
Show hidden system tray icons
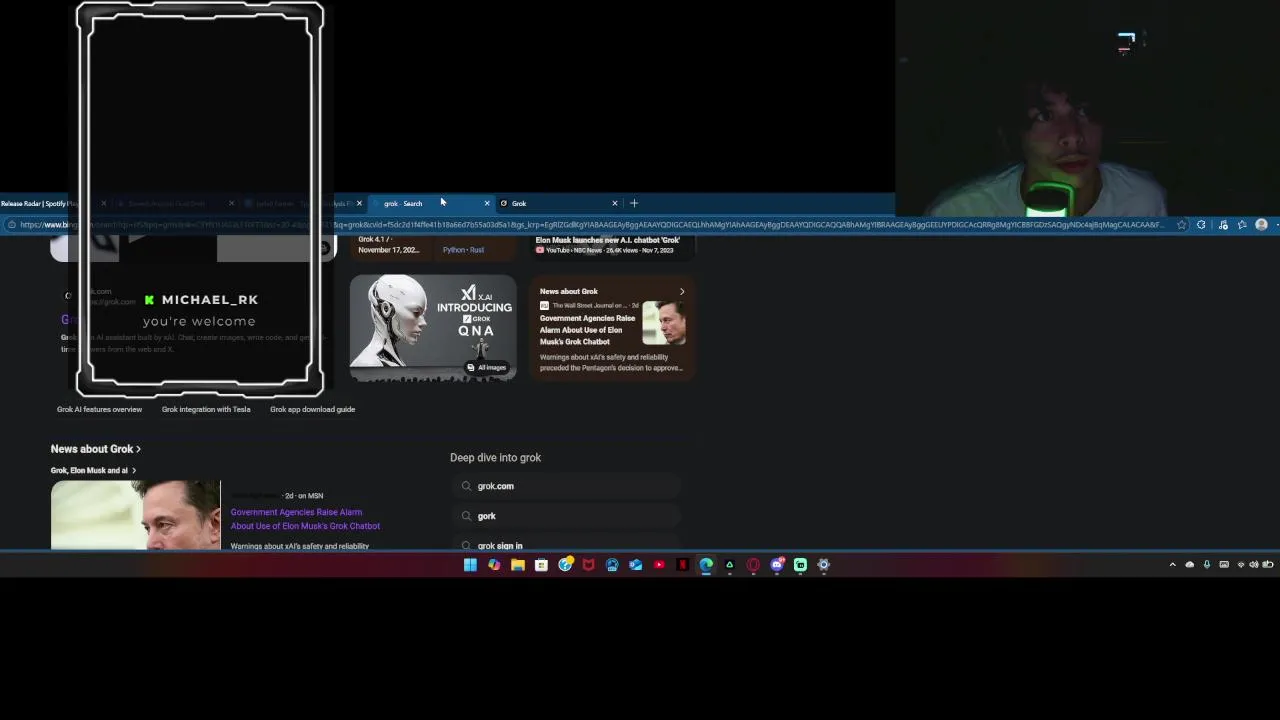[x=1172, y=565]
